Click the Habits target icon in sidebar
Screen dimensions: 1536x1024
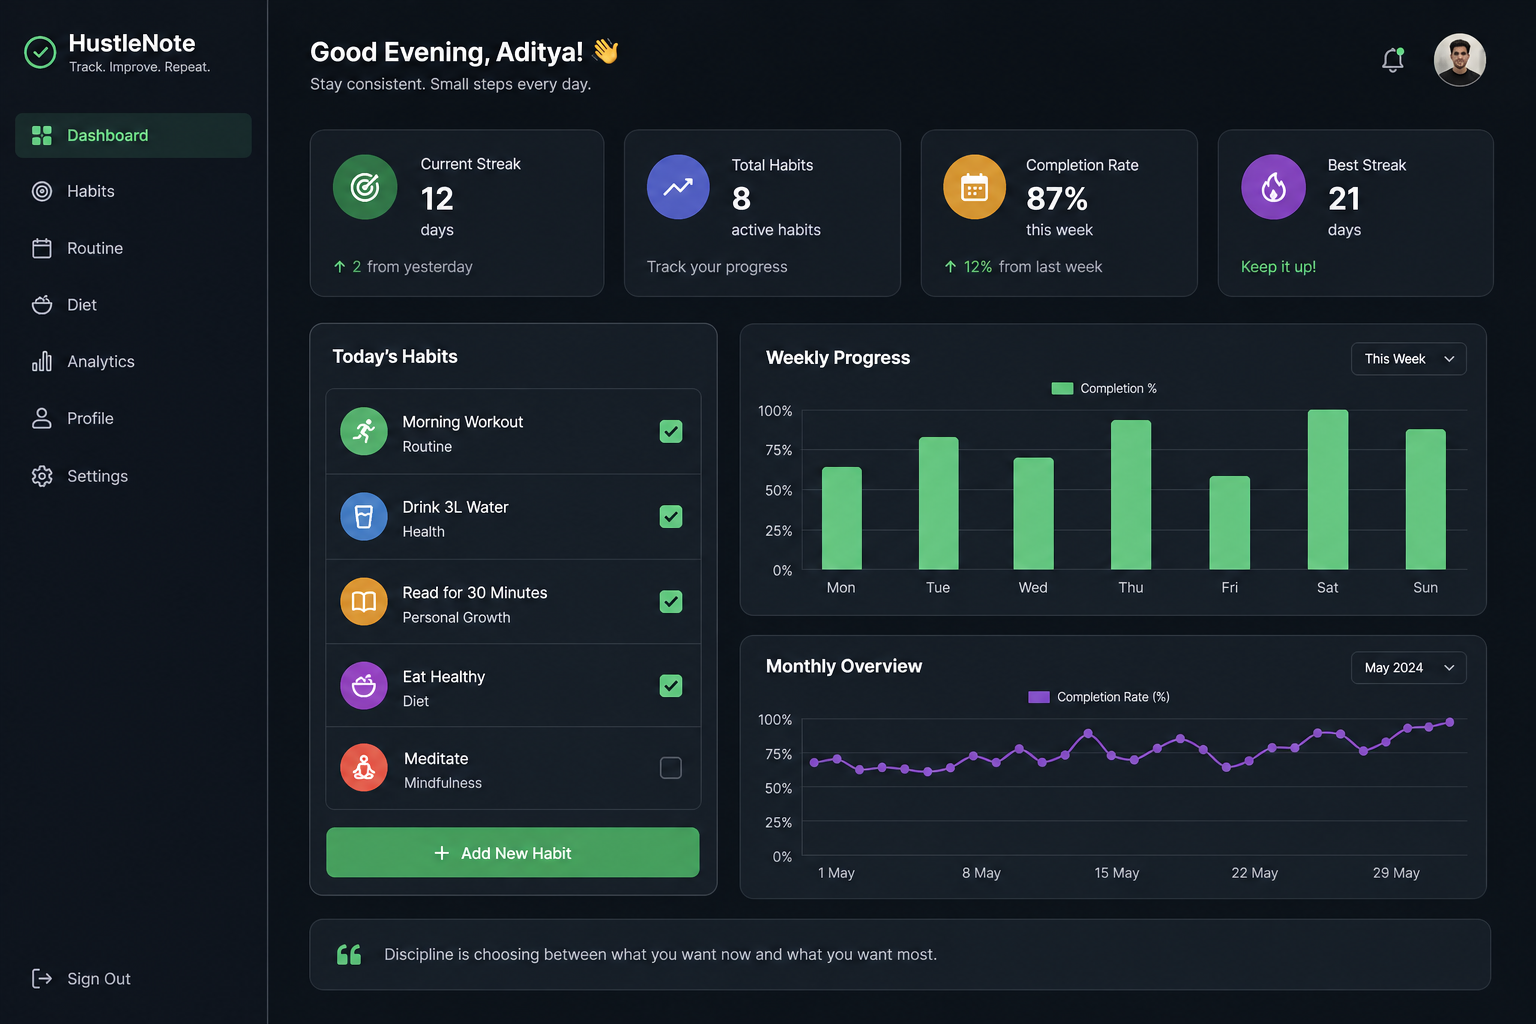click(42, 191)
